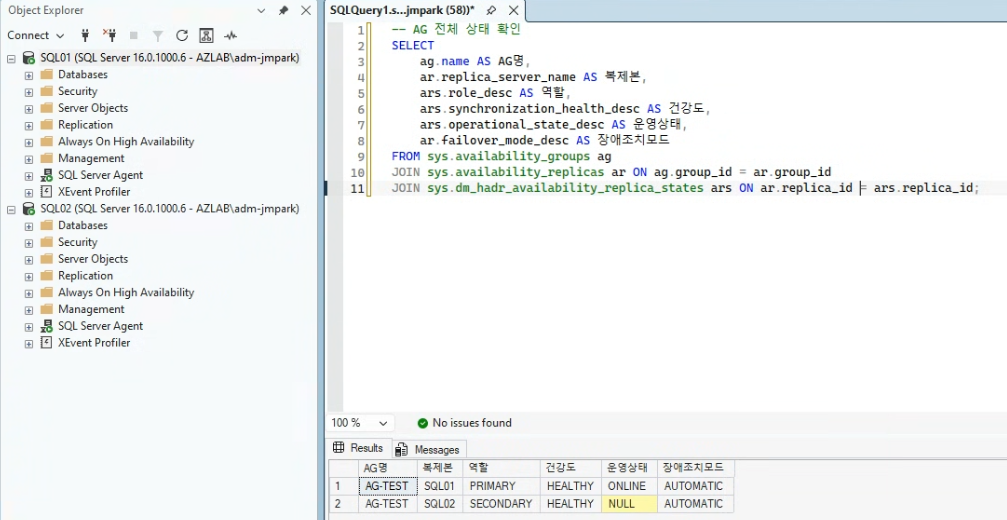1007x520 pixels.
Task: Click the Security folder icon under SQL02
Action: [46, 242]
